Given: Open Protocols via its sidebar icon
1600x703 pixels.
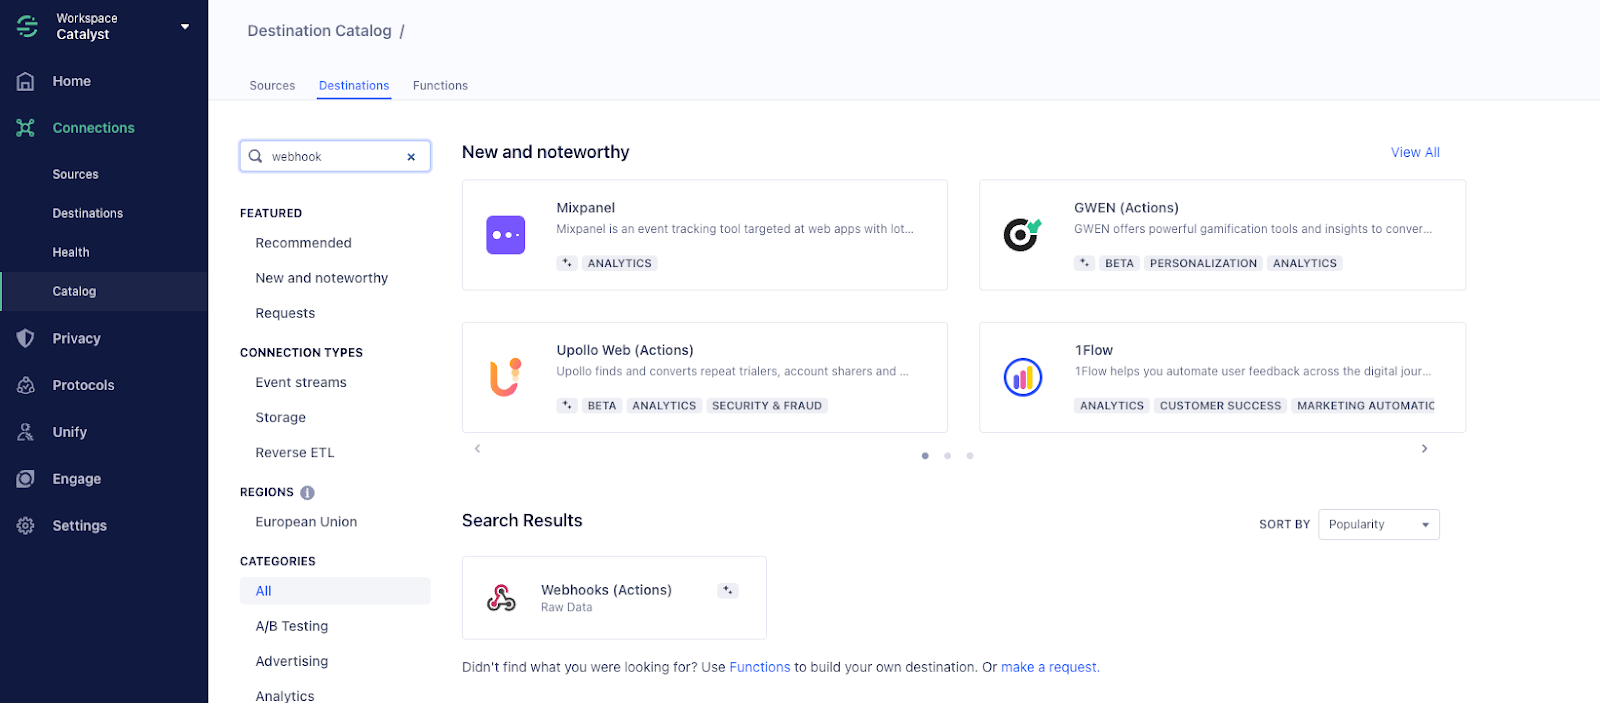Looking at the screenshot, I should point(26,385).
